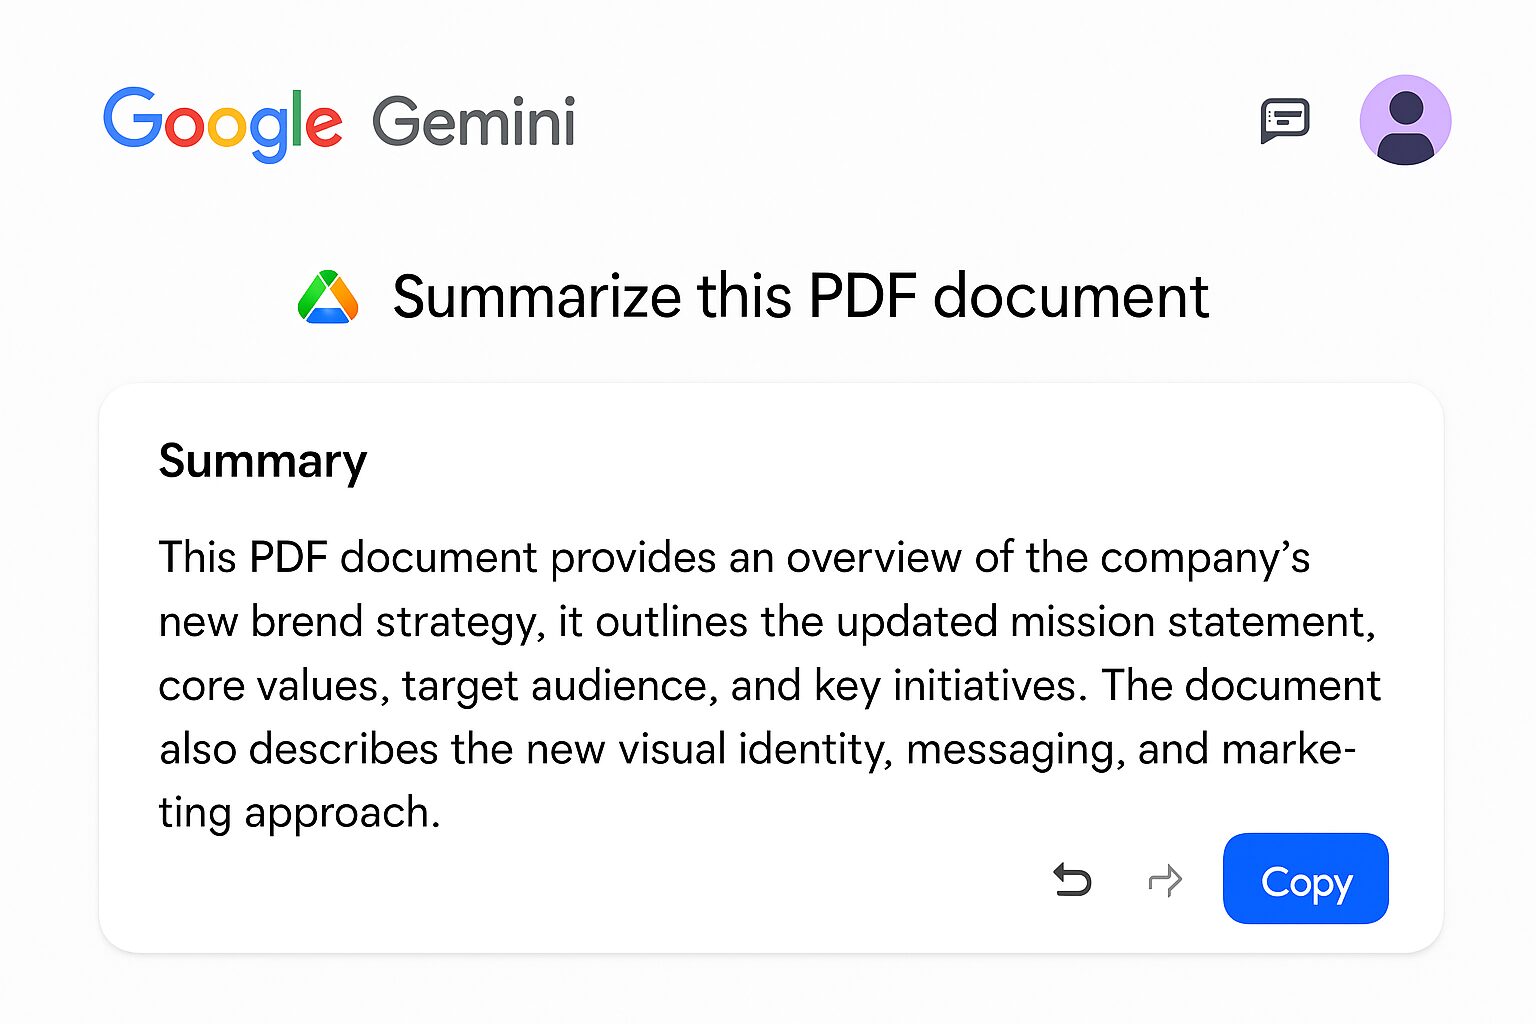Copy the summary text
1536x1024 pixels.
coord(1305,878)
